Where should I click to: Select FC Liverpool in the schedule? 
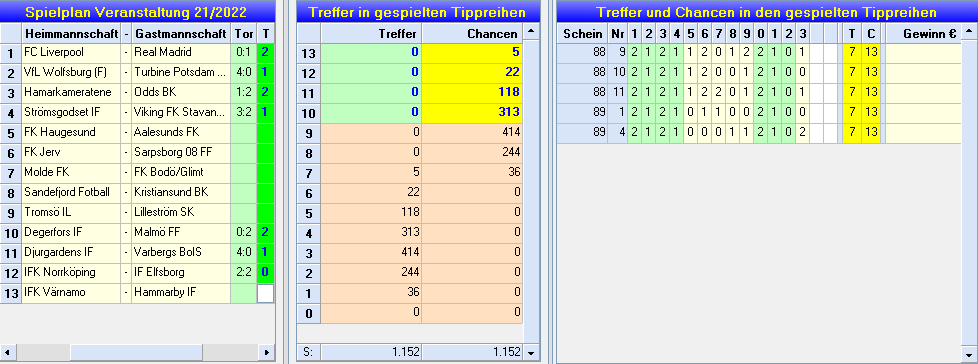[x=71, y=53]
